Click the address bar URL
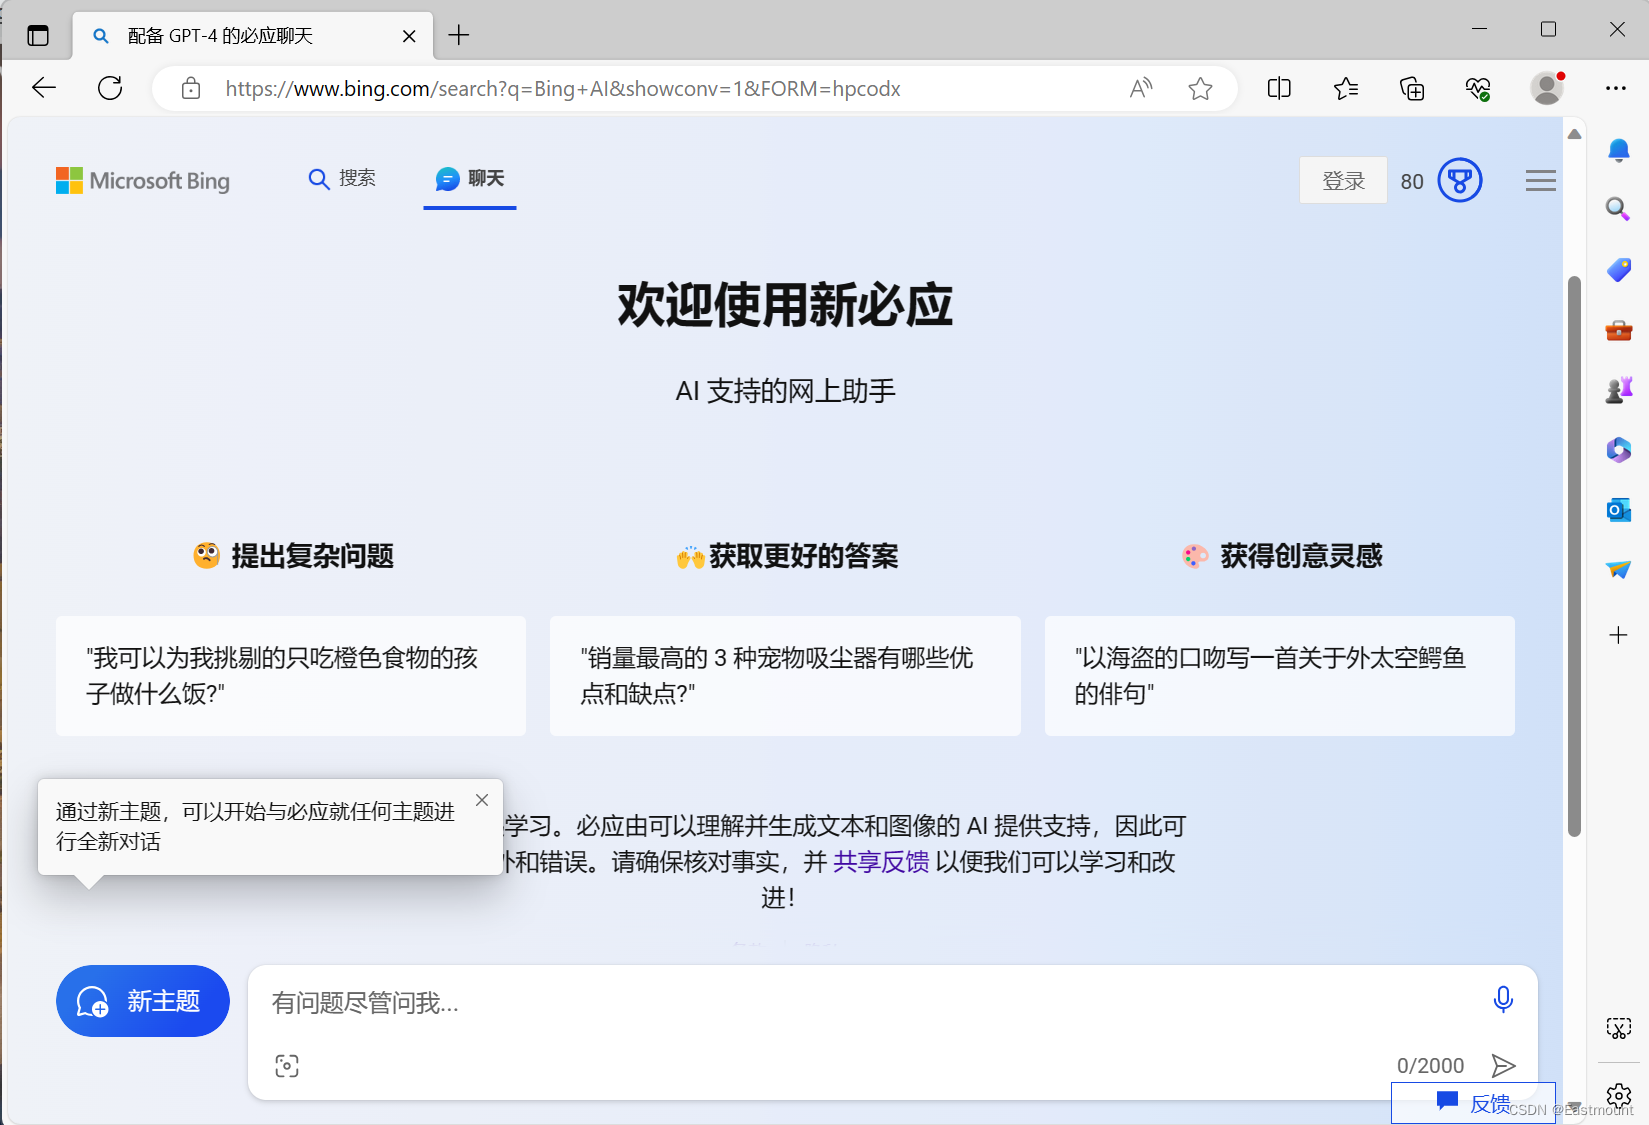 click(x=563, y=89)
